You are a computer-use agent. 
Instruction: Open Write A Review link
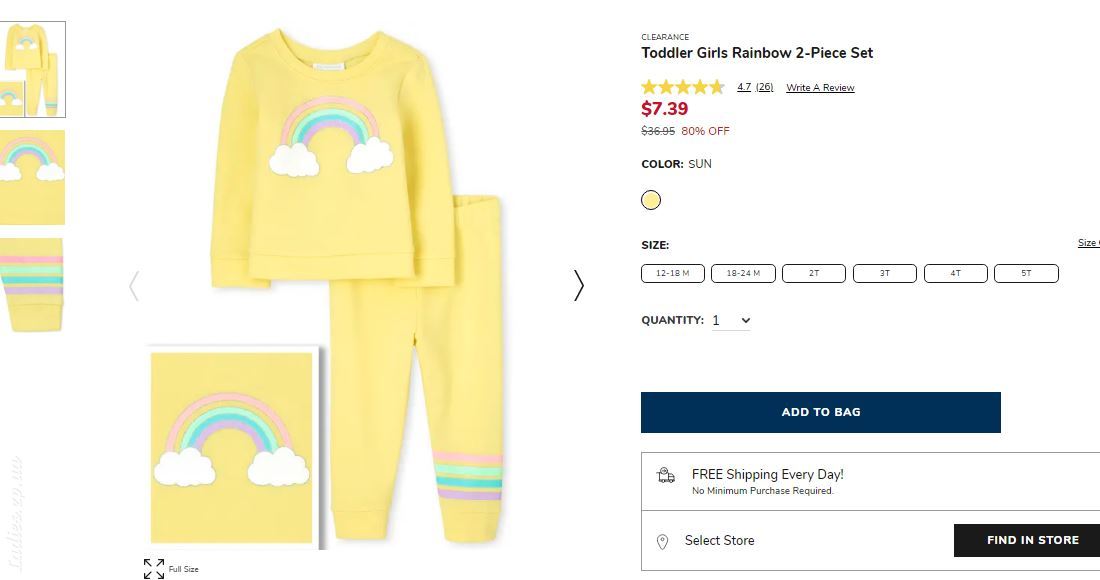820,88
